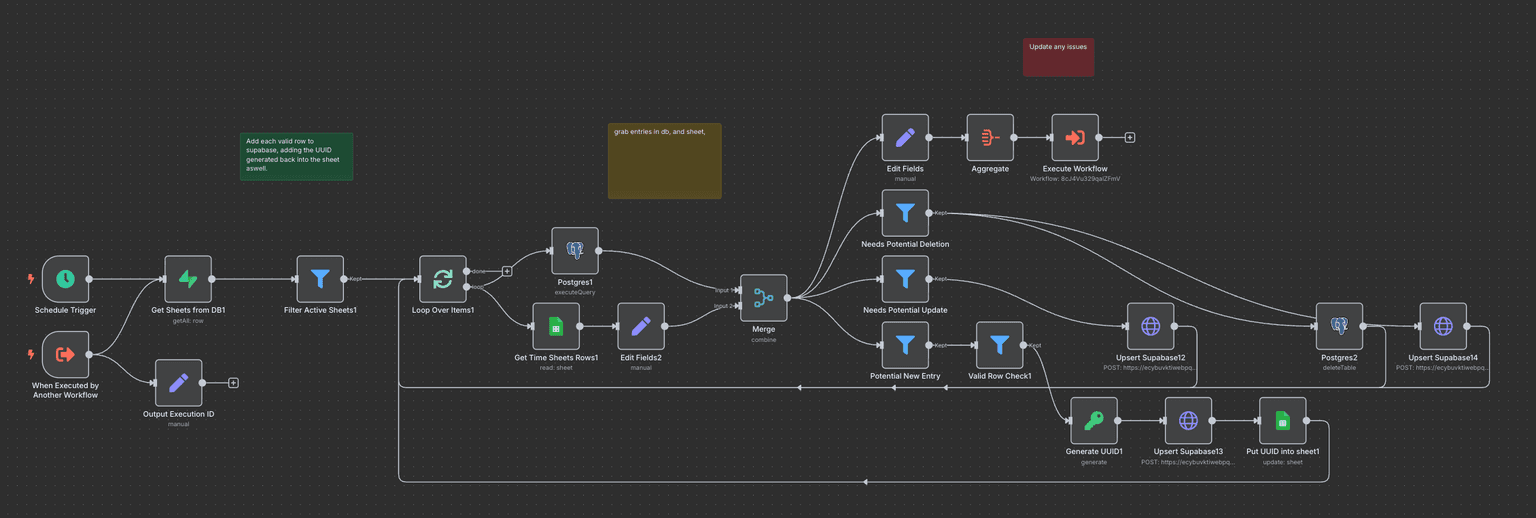This screenshot has width=1536, height=518.
Task: Open the Merge combine node
Action: pos(764,298)
